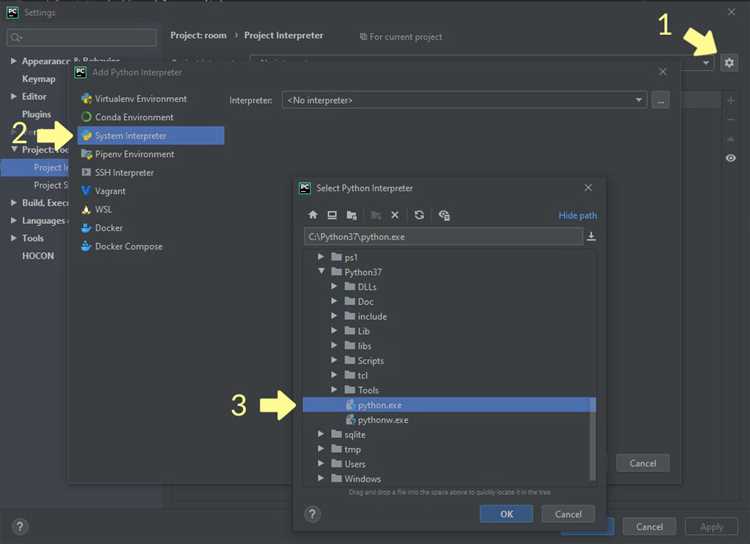The height and width of the screenshot is (544, 750).
Task: Click Cancel in the Settings window
Action: [x=649, y=527]
